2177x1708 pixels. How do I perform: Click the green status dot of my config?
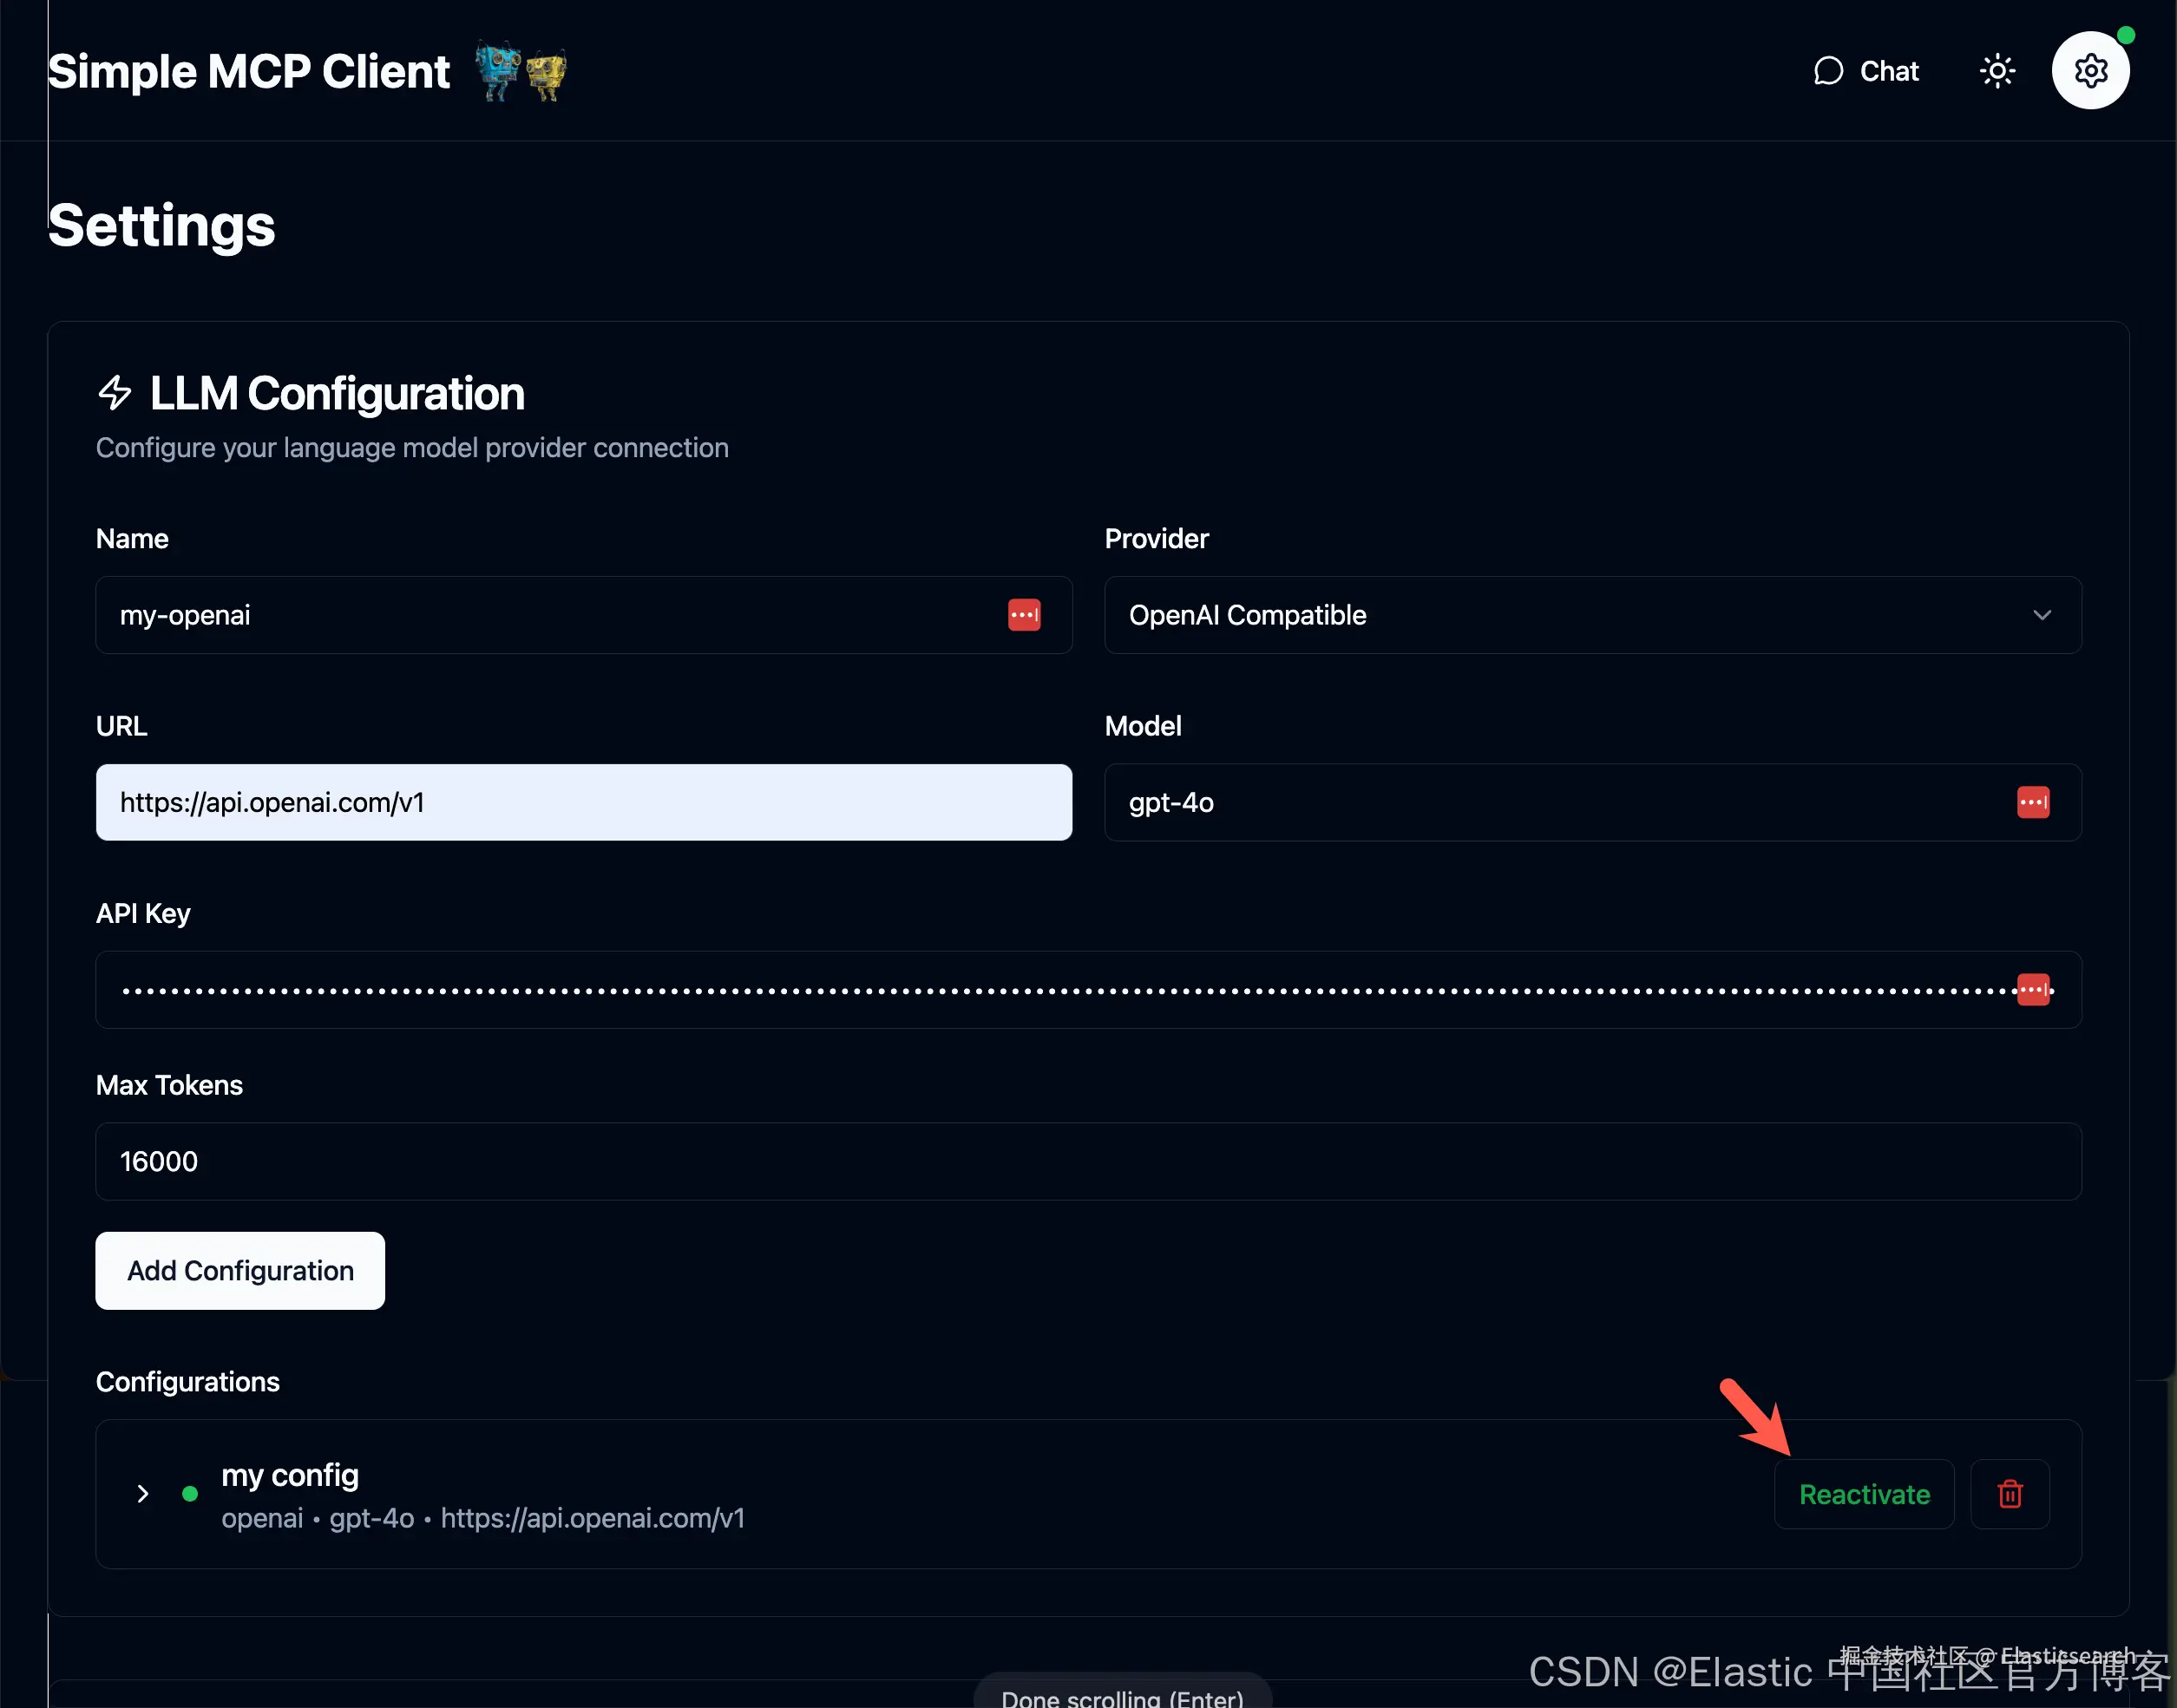pyautogui.click(x=190, y=1494)
